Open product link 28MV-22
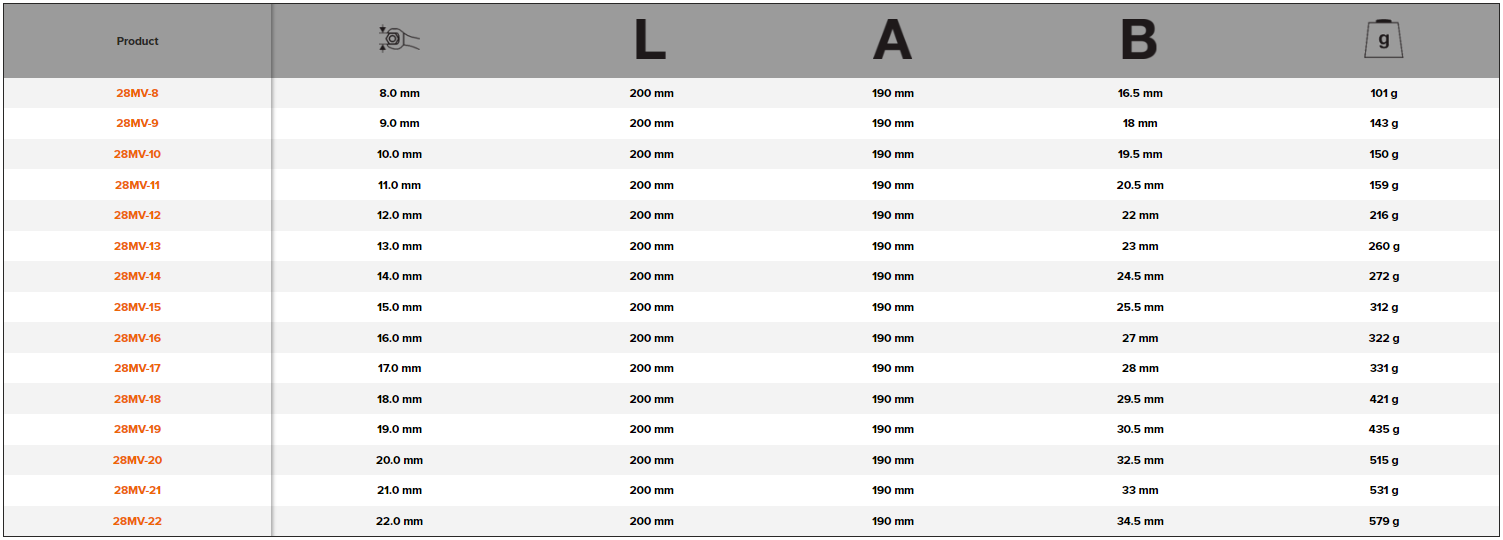 point(138,521)
